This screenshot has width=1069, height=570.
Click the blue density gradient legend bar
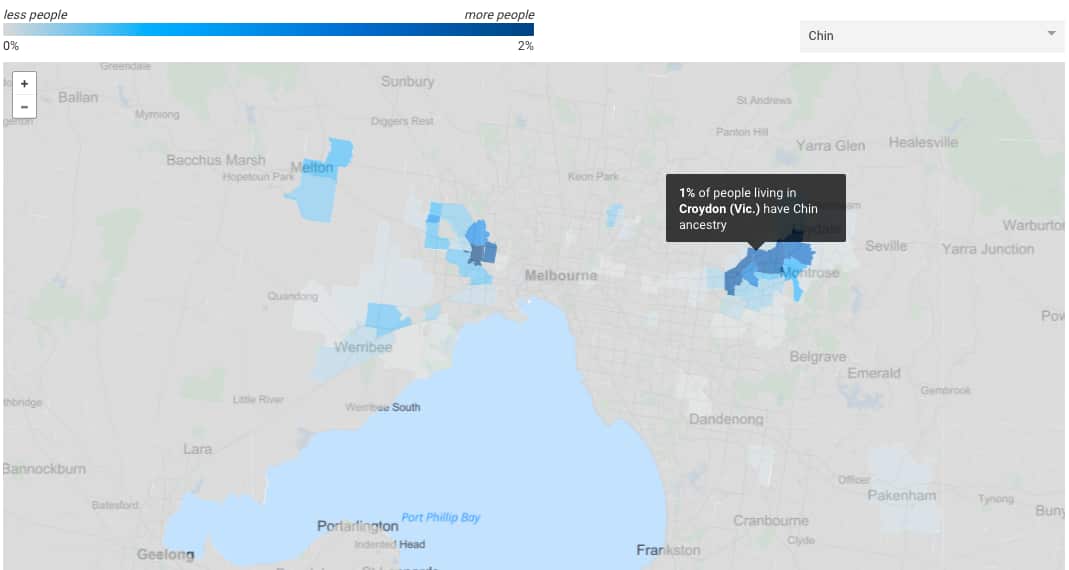[x=269, y=30]
